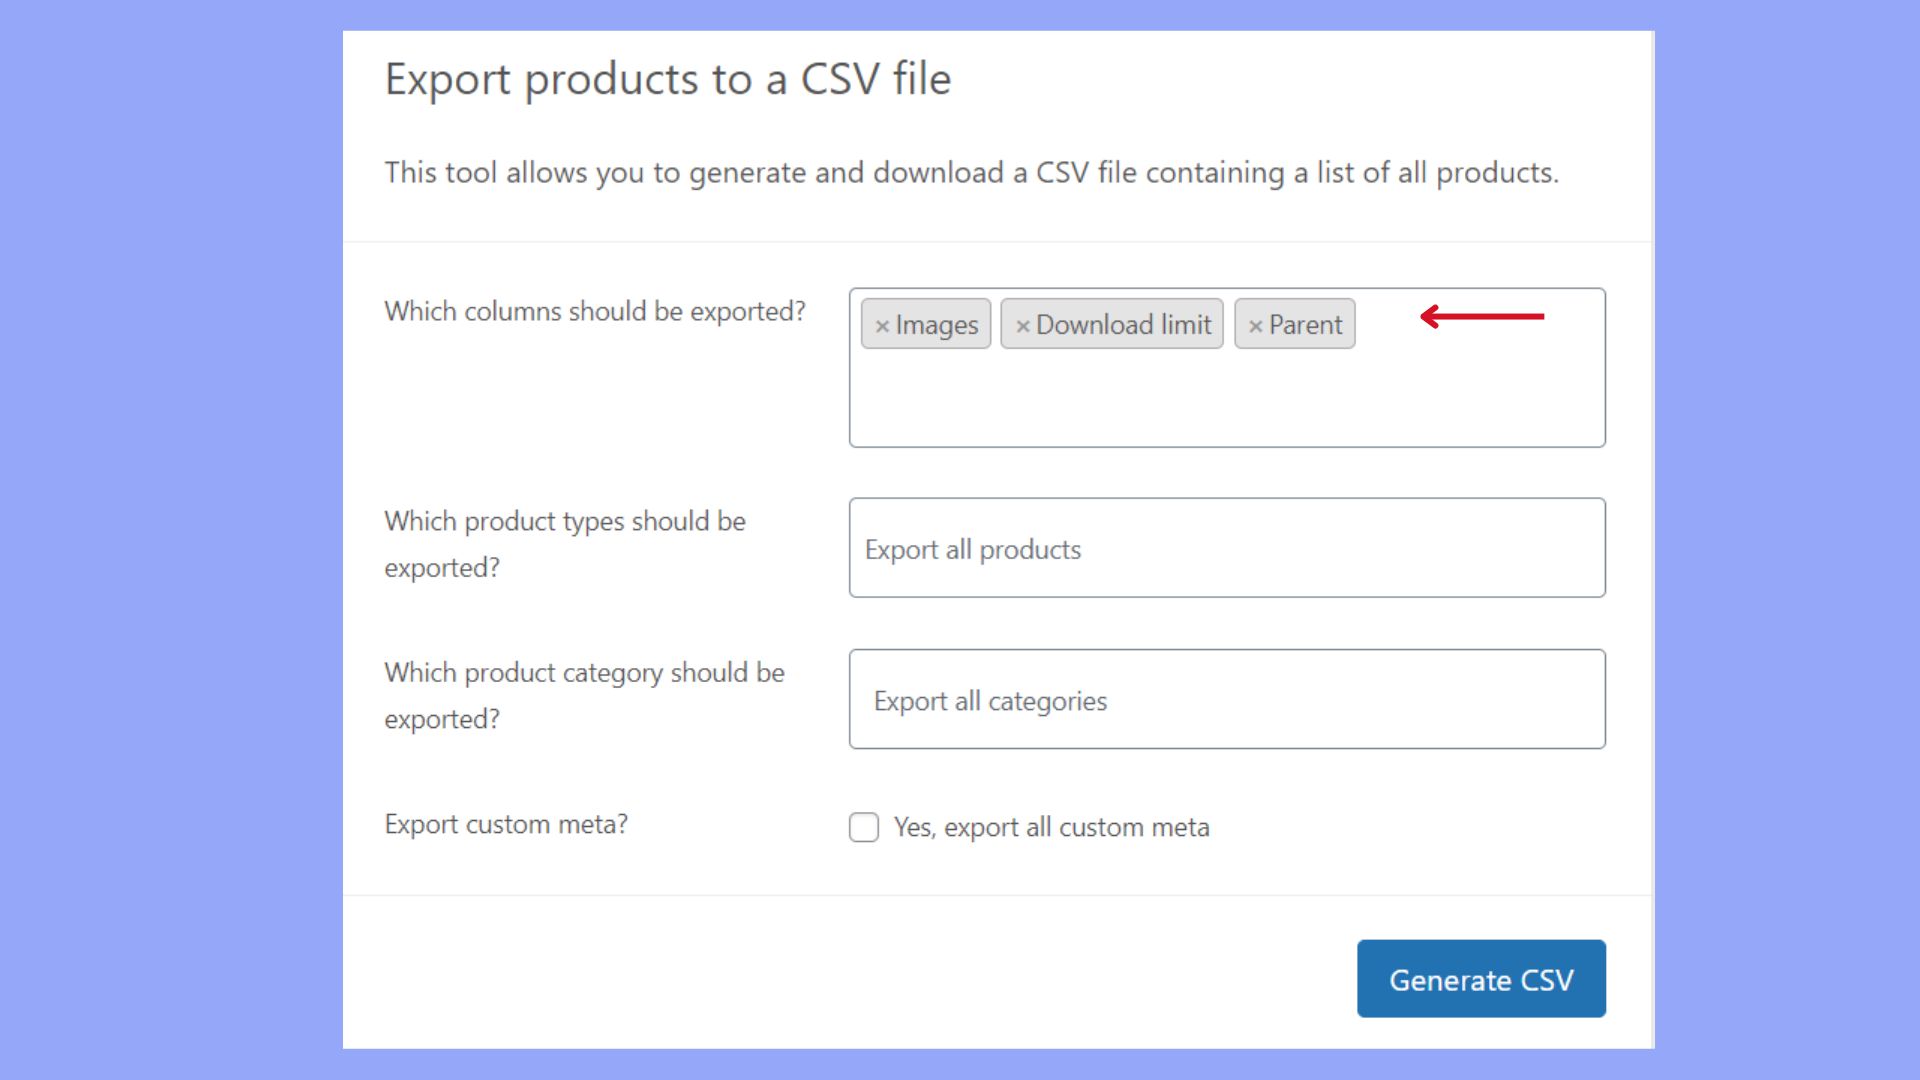Remove the Images column tag

[882, 326]
